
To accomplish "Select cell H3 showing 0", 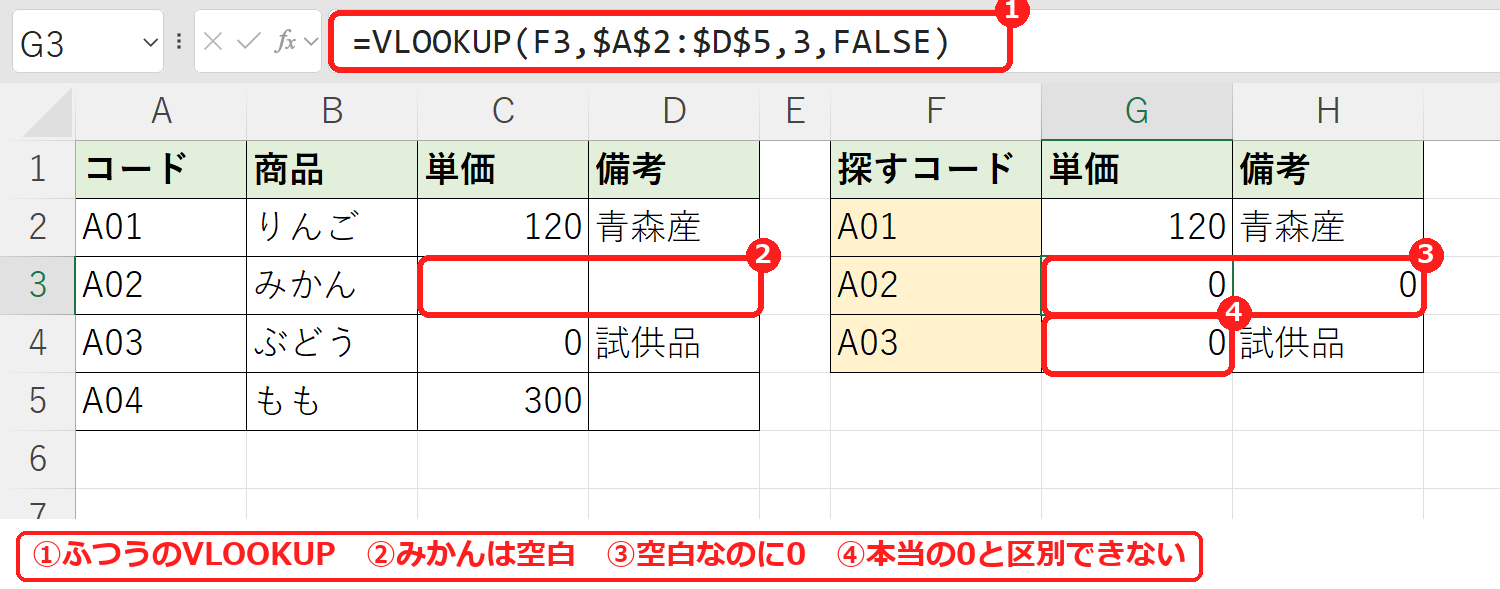I will 1328,285.
